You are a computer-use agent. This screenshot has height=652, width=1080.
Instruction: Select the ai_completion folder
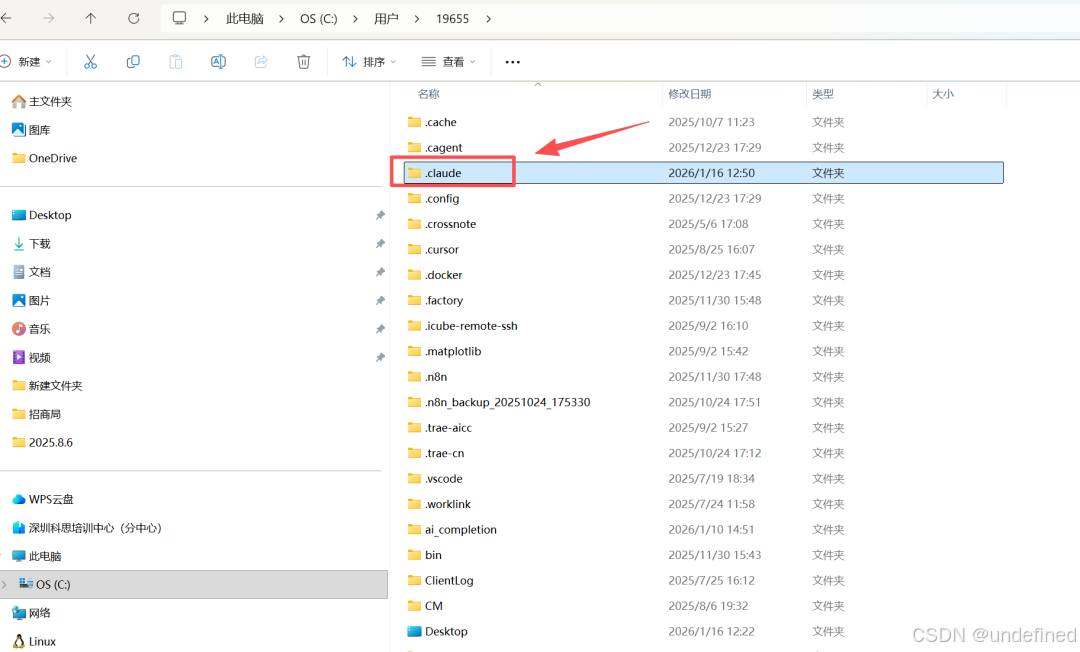tap(452, 529)
